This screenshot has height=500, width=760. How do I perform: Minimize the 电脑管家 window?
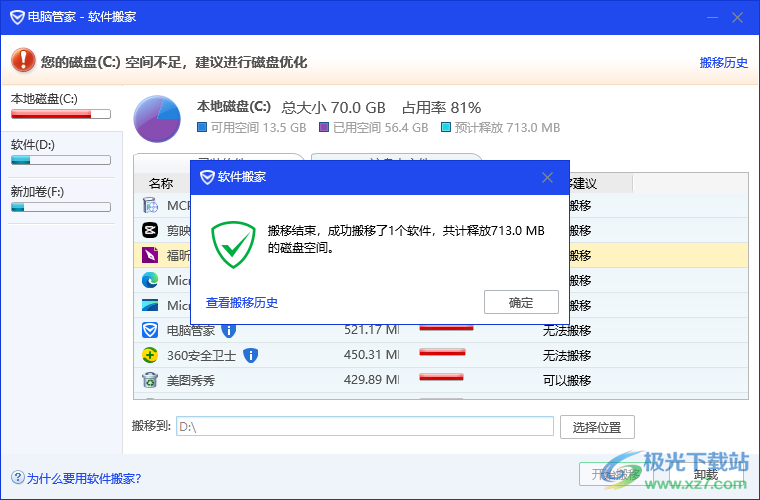[x=712, y=17]
